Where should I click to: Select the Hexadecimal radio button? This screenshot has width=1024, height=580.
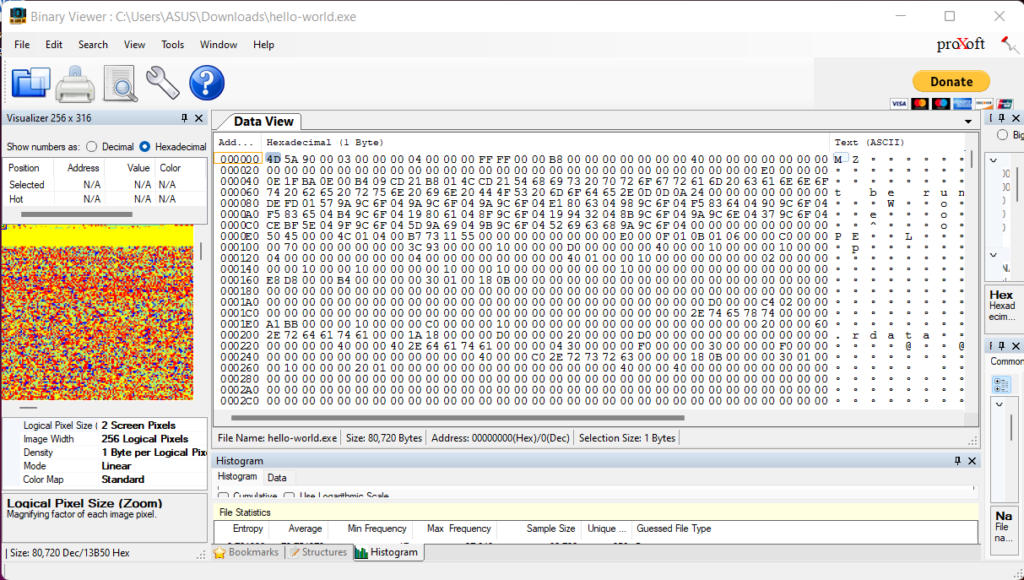145,147
